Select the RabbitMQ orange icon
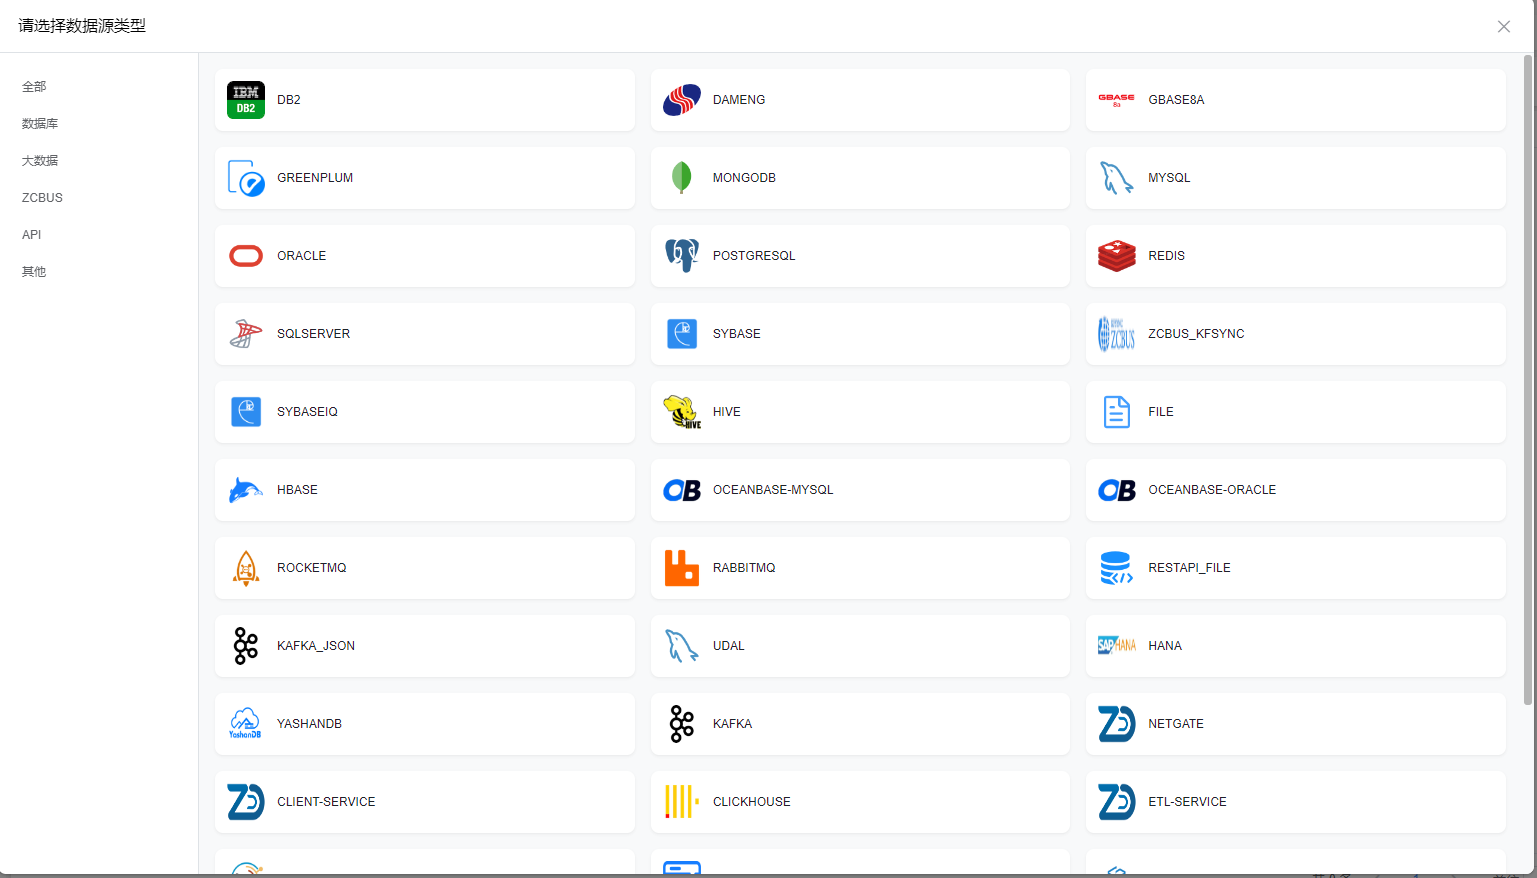 click(681, 568)
